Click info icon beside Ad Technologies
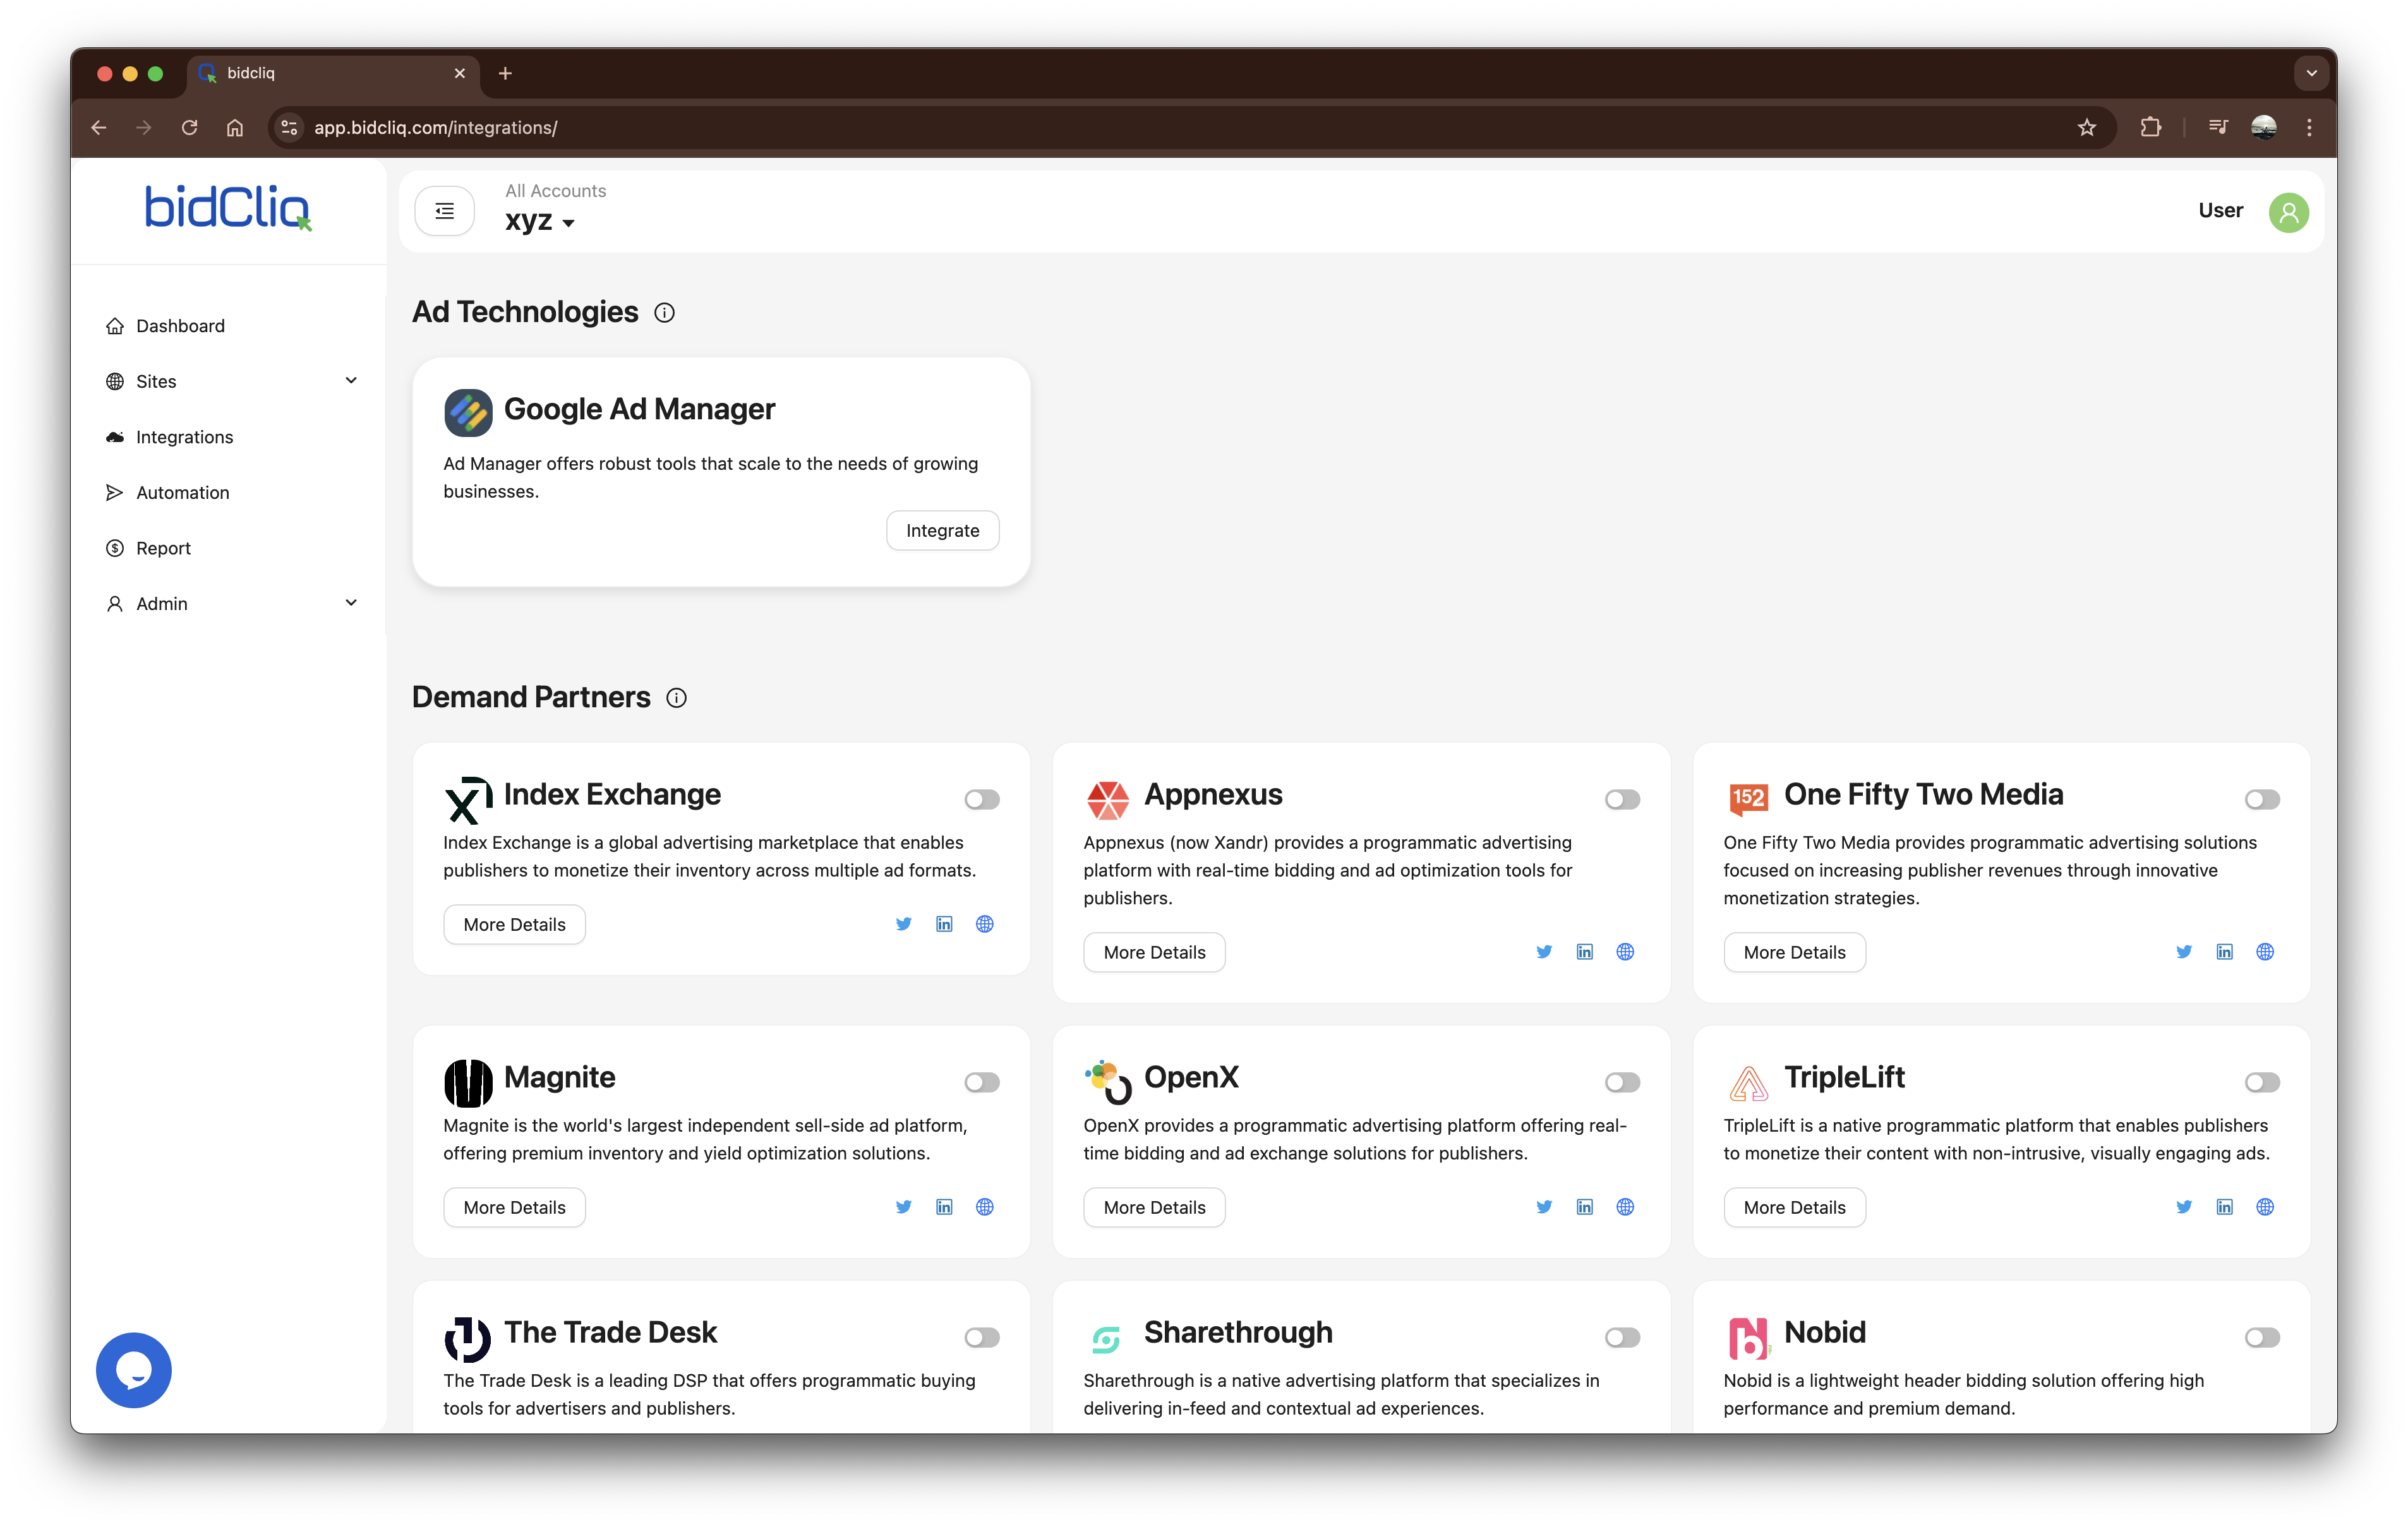This screenshot has width=2408, height=1527. [x=664, y=313]
